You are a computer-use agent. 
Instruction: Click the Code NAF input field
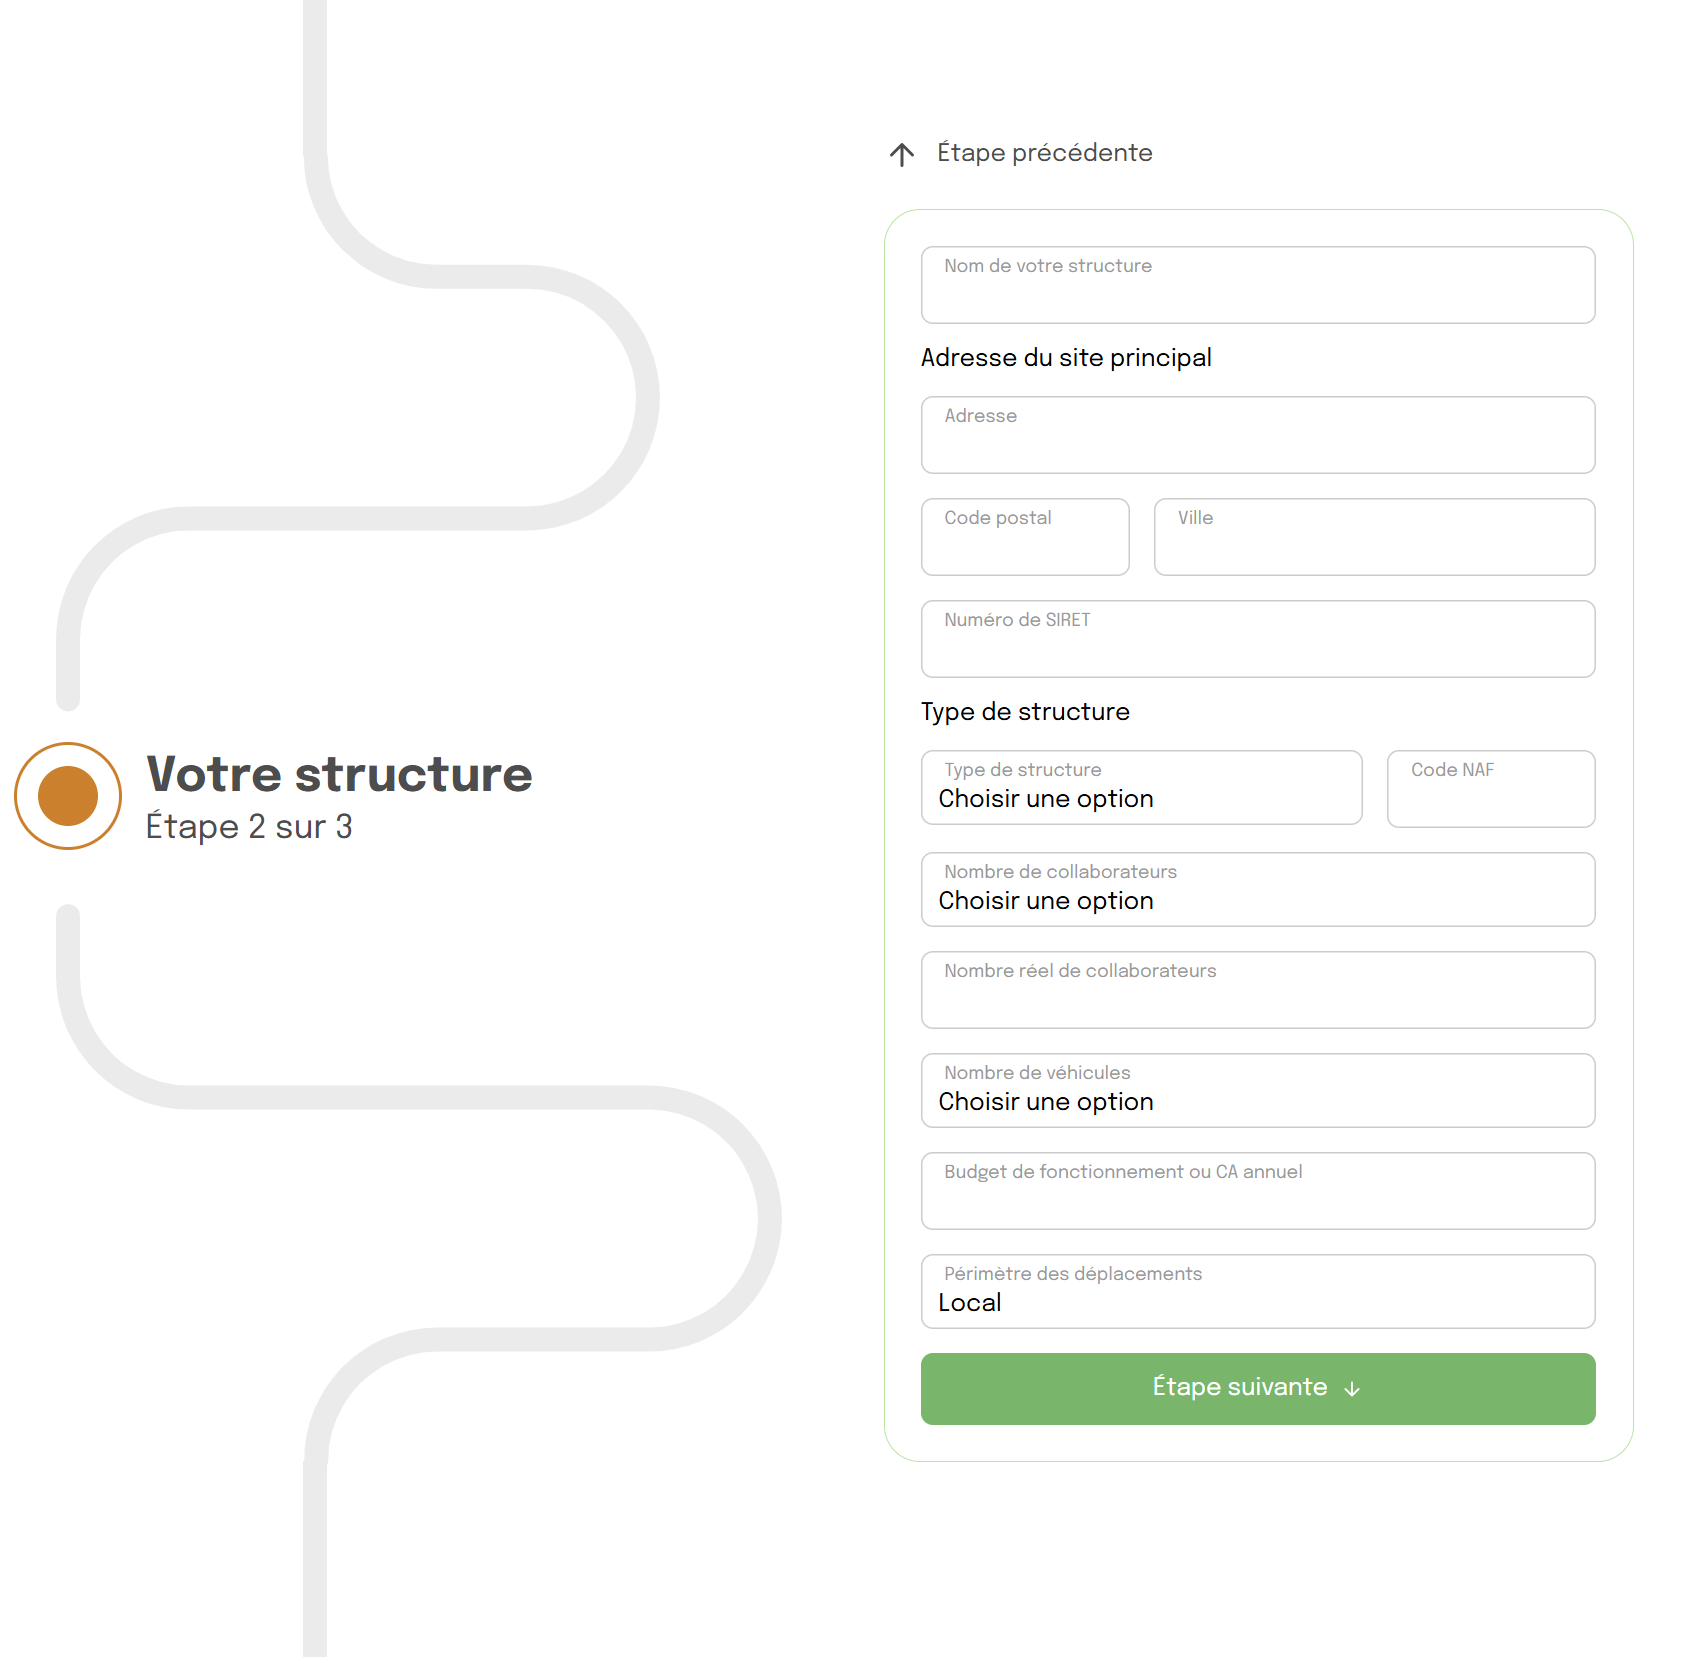pyautogui.click(x=1490, y=790)
